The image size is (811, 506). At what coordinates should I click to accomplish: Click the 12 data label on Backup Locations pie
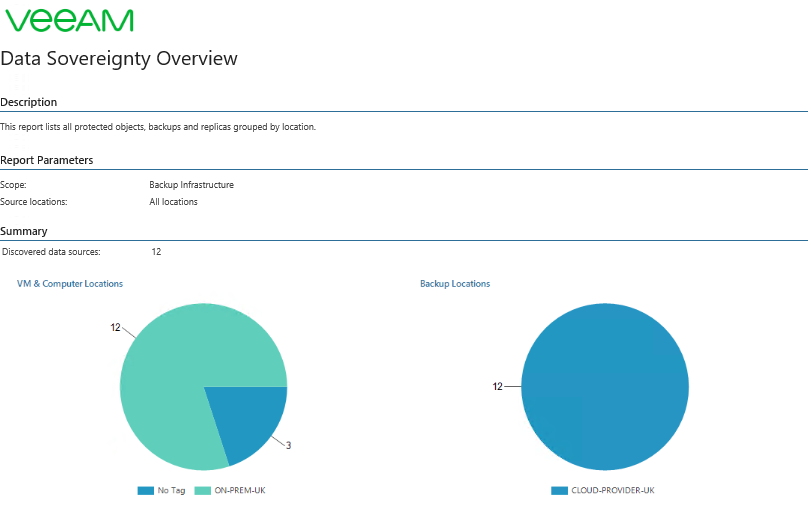pos(498,386)
